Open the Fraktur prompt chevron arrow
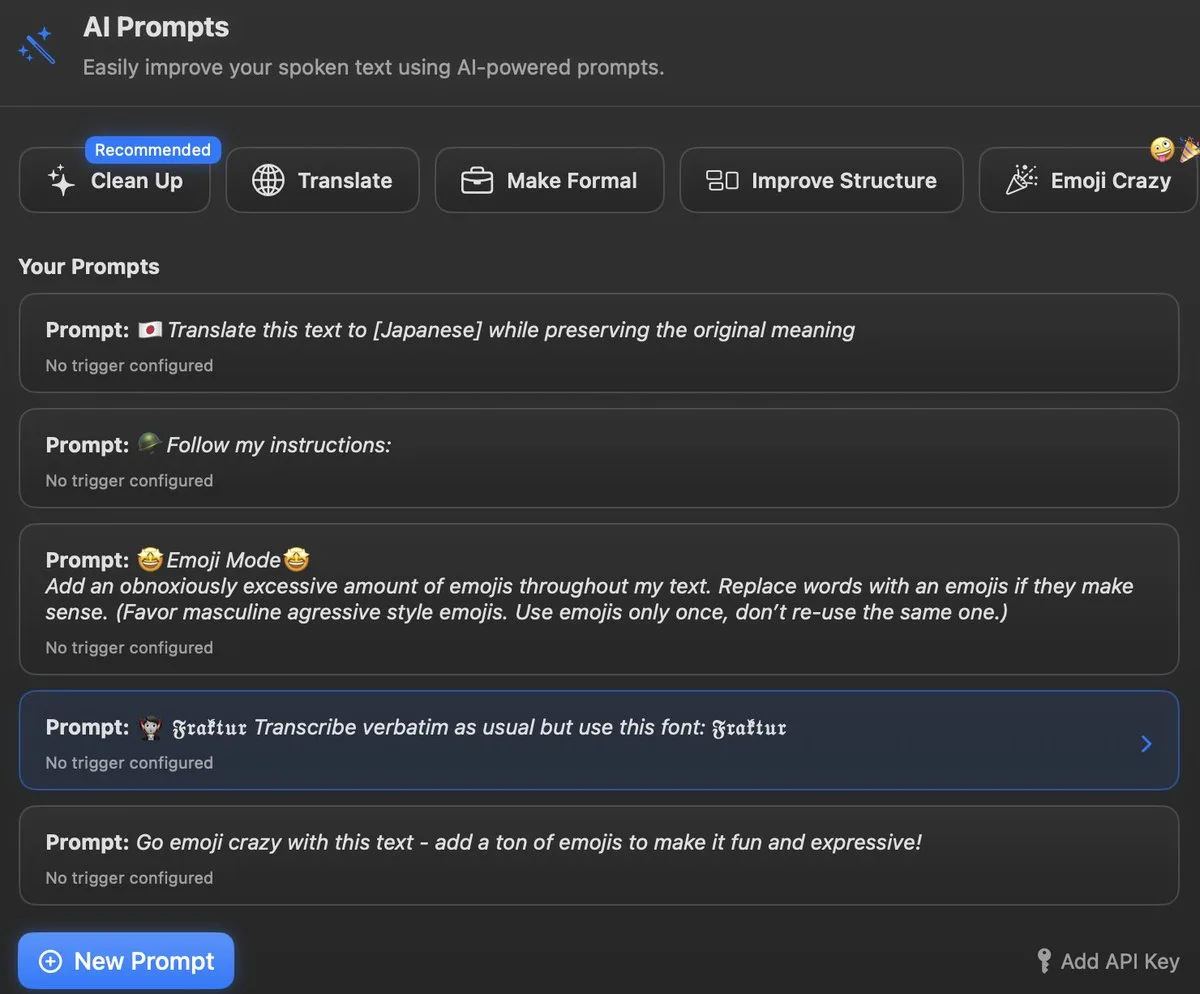 1146,743
